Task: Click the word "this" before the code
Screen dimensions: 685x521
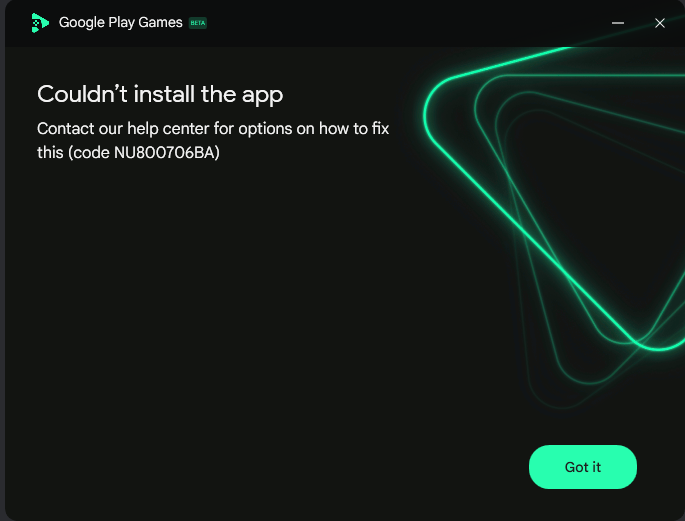Action: coord(50,152)
